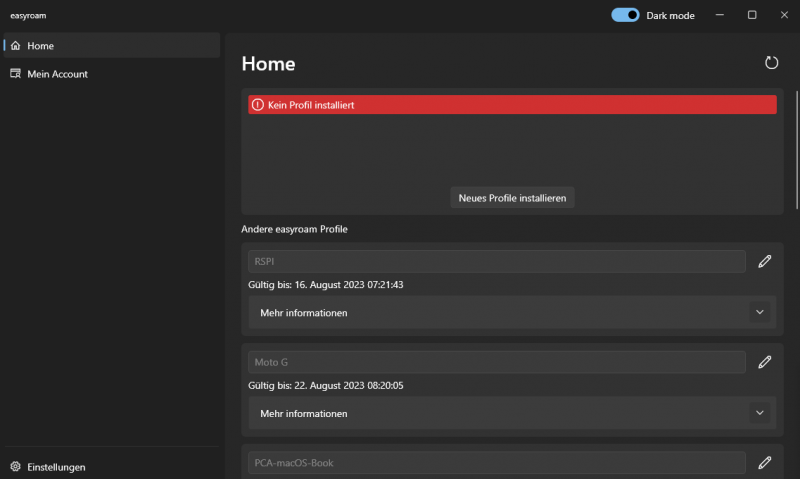Click the Dark mode label
Screen dimensions: 800x479
pos(670,15)
